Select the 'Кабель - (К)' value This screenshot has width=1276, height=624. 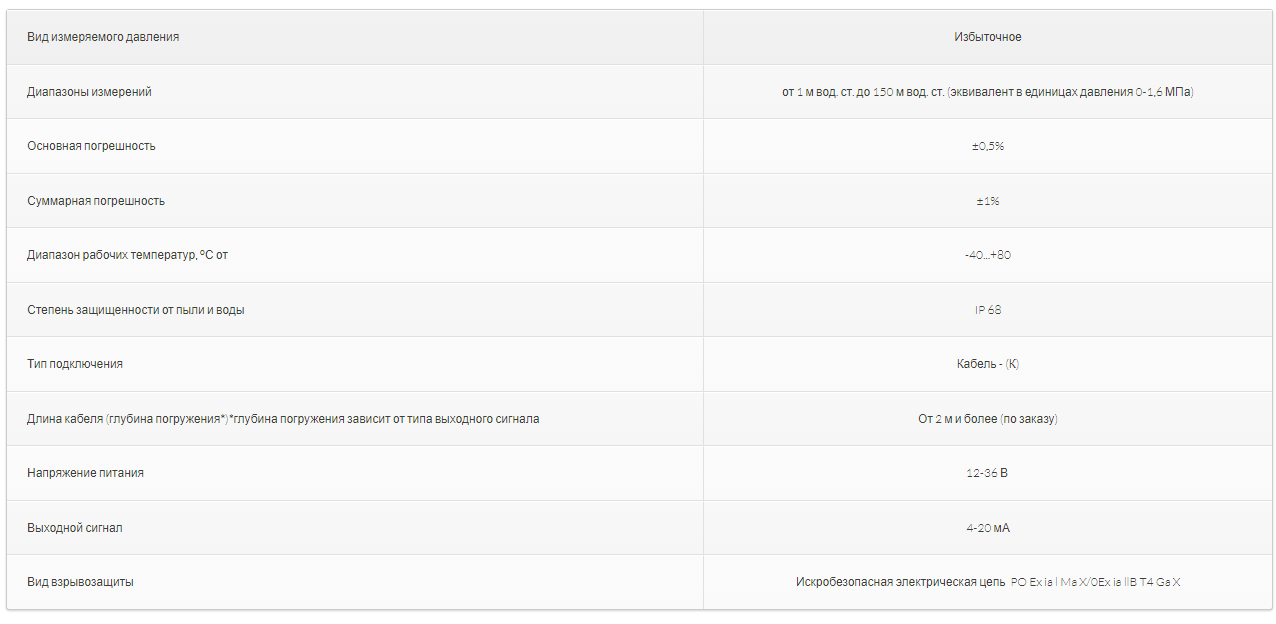coord(987,364)
